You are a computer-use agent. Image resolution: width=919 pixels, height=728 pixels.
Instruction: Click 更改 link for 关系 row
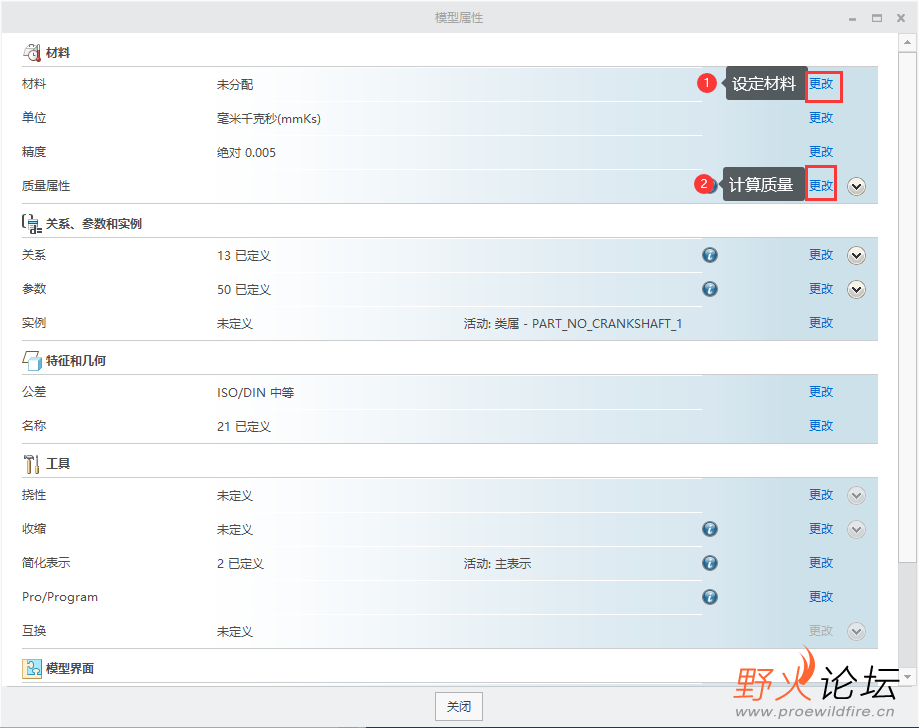click(821, 255)
